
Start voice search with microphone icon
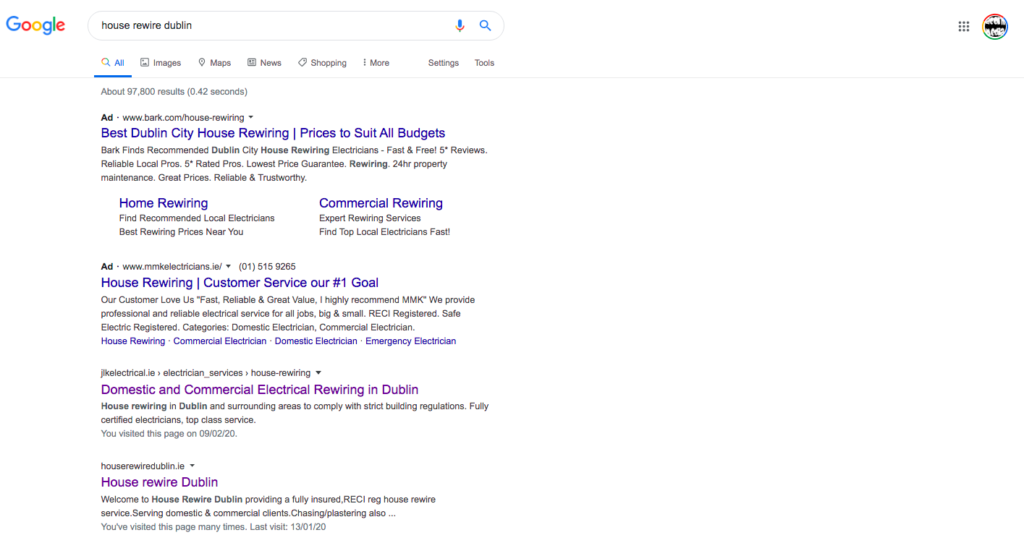[460, 25]
